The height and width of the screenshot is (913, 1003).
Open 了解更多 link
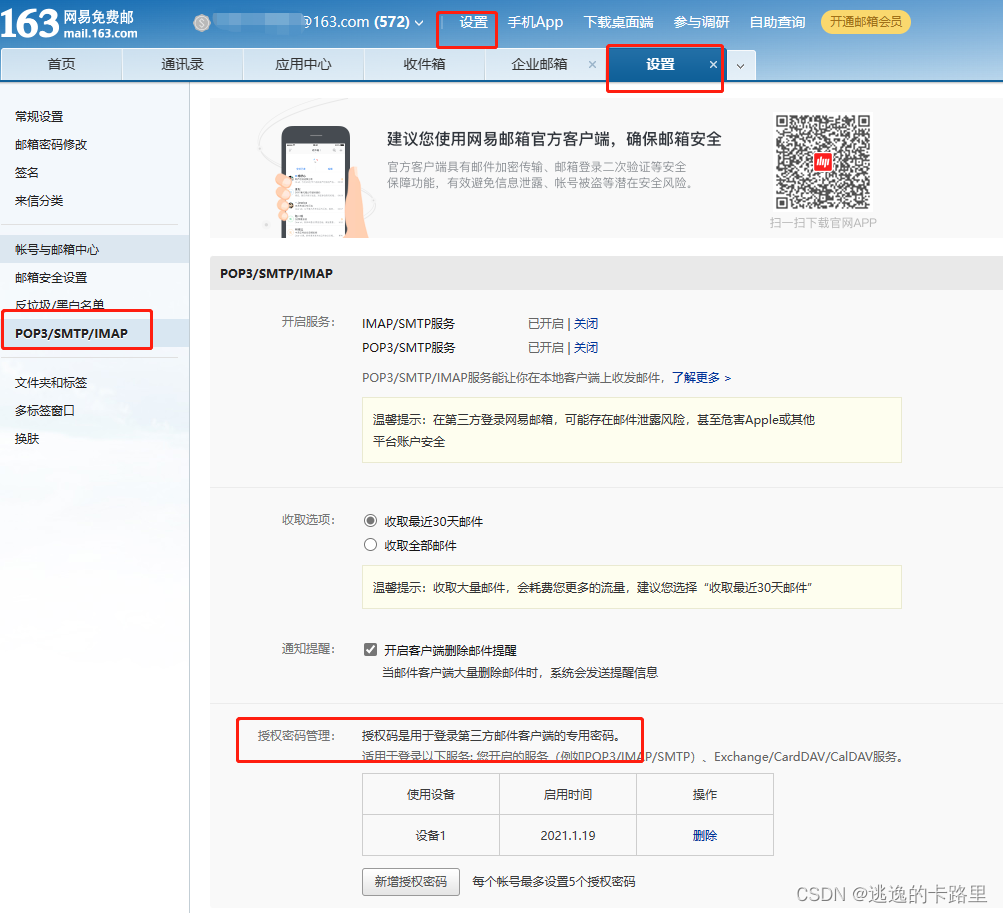coord(701,377)
